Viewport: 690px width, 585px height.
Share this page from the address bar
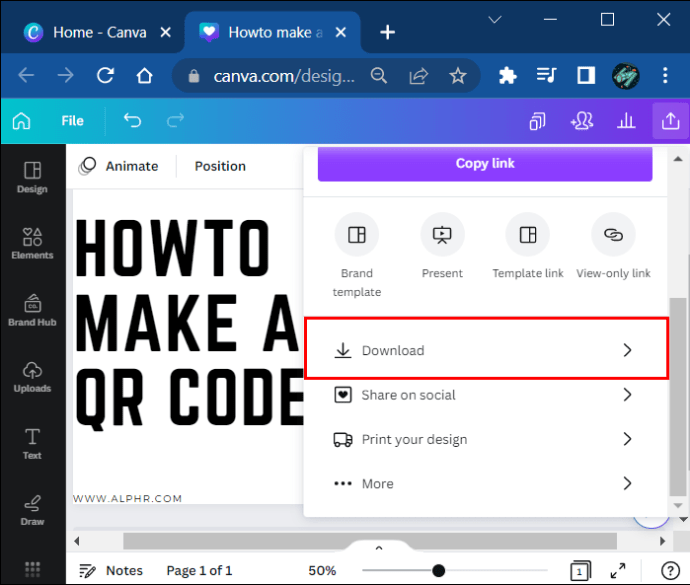point(418,76)
